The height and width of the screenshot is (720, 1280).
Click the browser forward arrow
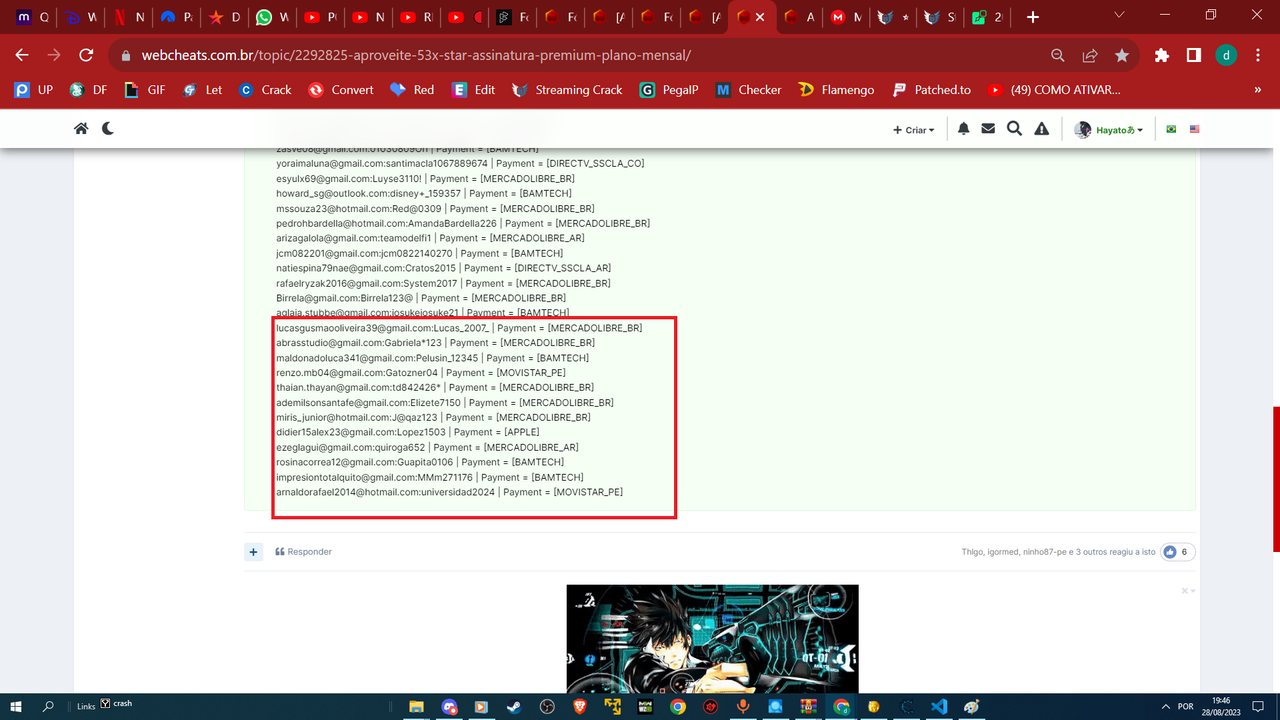pyautogui.click(x=54, y=55)
